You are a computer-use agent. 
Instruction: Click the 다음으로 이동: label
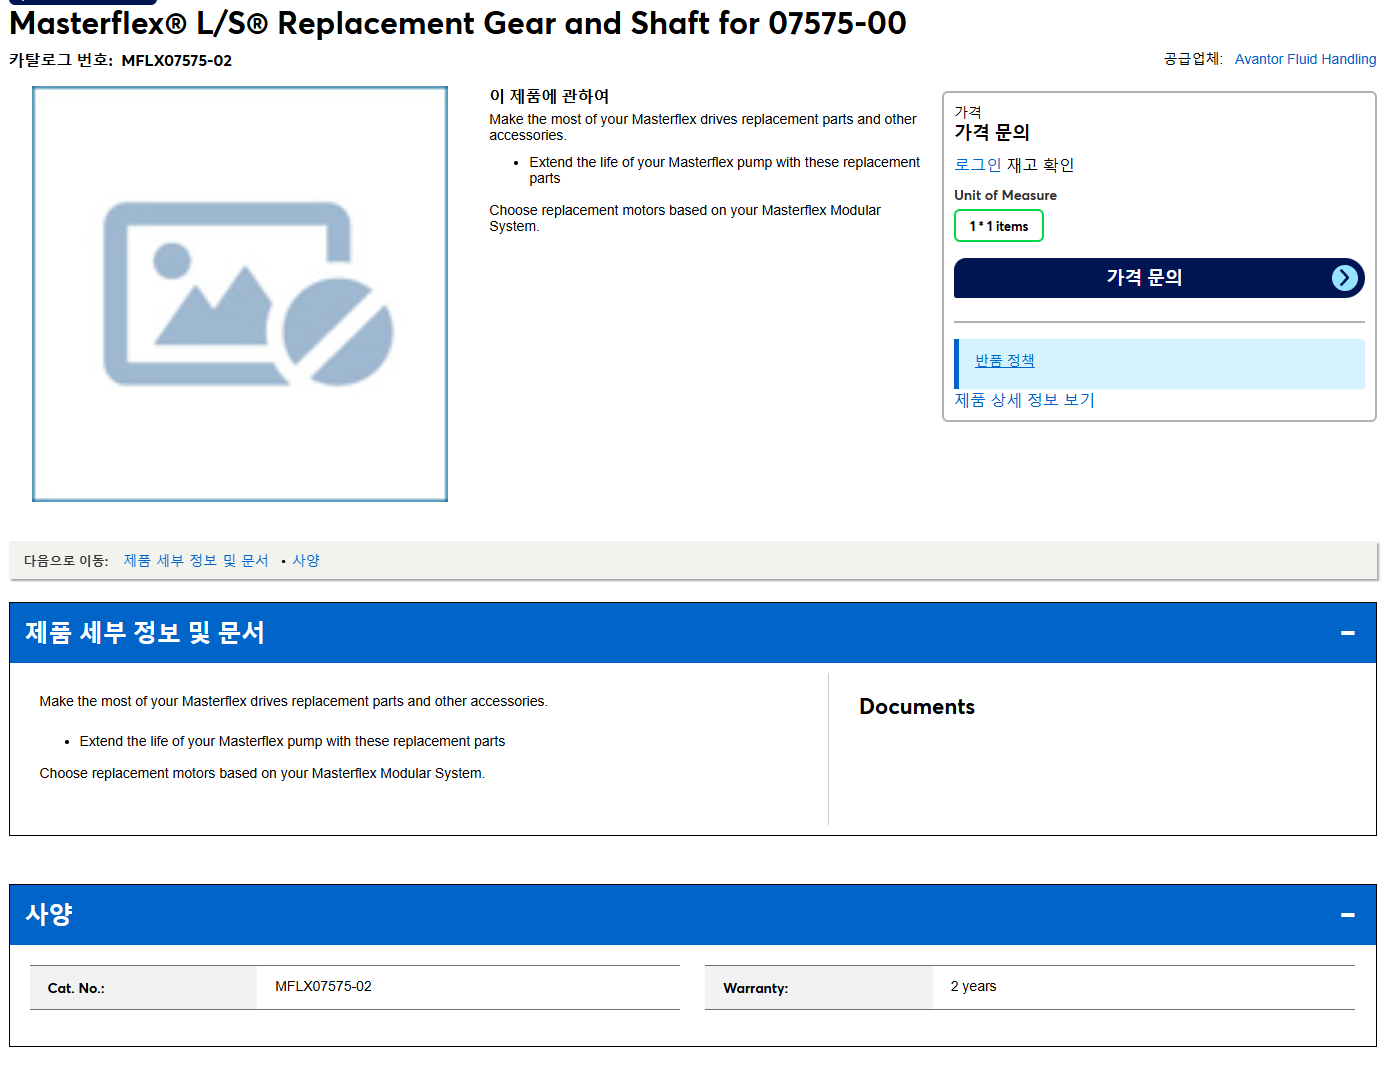point(66,561)
